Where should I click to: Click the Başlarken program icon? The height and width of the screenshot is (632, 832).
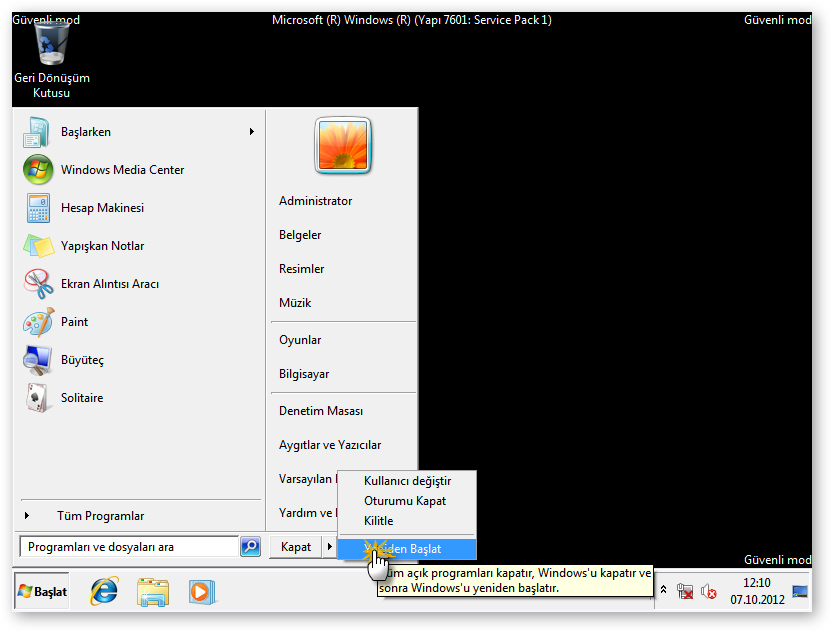[x=36, y=132]
